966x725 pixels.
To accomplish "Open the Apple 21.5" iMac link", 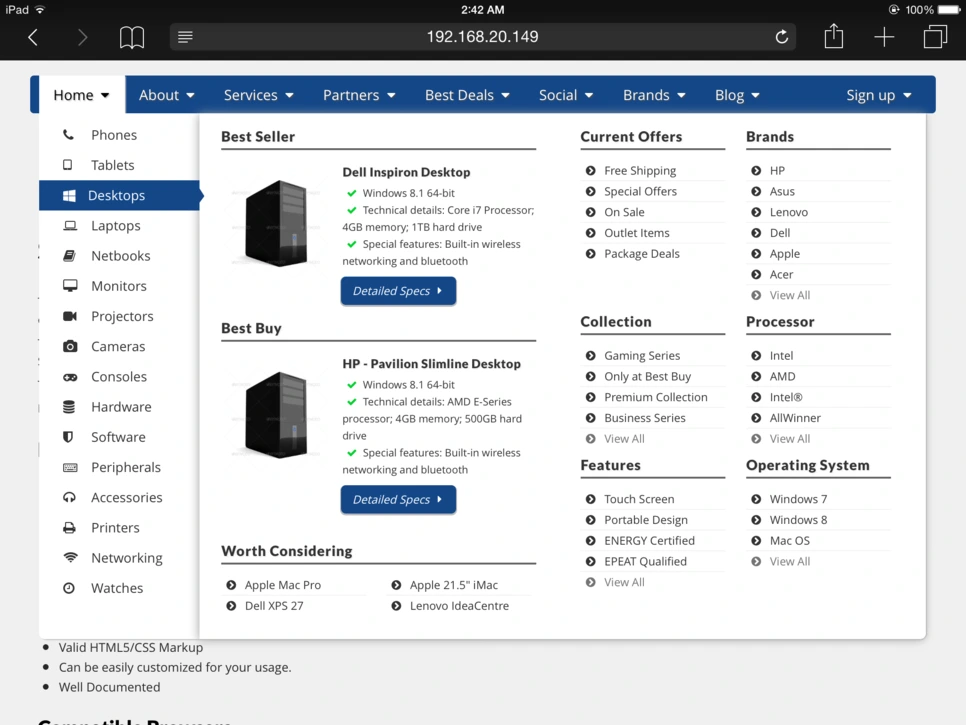I will [x=453, y=585].
